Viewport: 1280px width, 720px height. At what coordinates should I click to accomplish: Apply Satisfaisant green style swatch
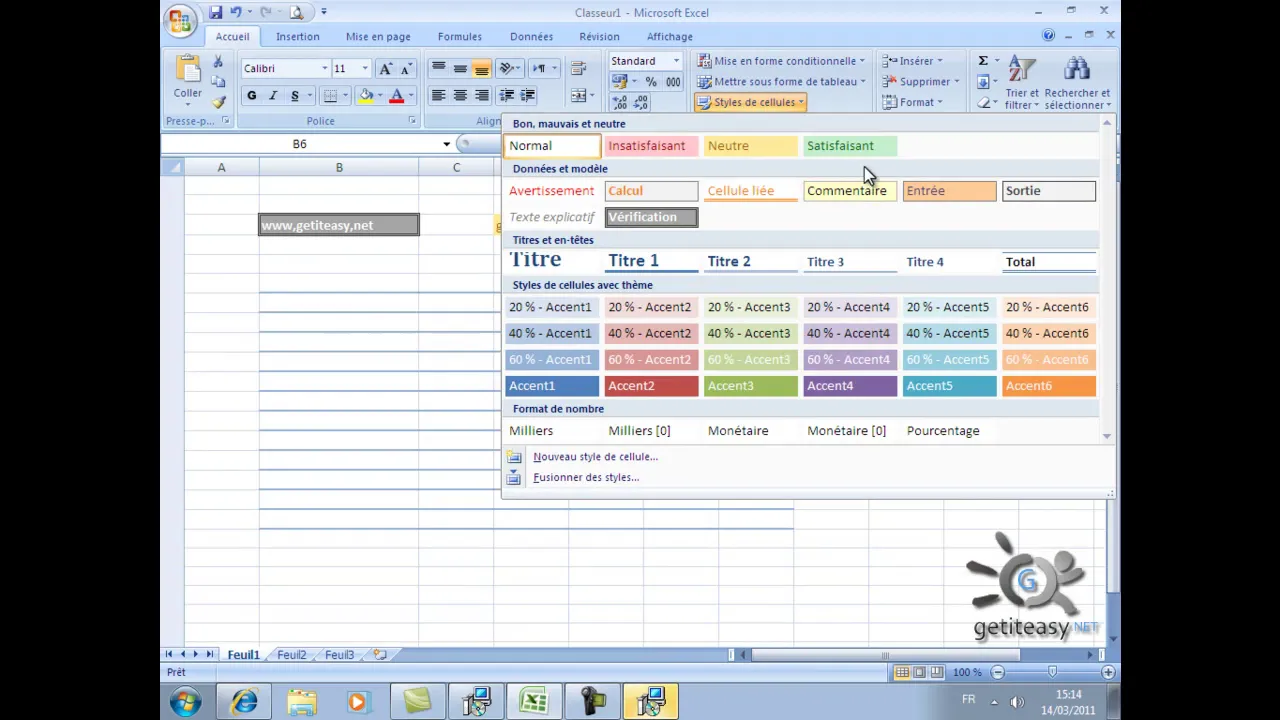click(849, 146)
